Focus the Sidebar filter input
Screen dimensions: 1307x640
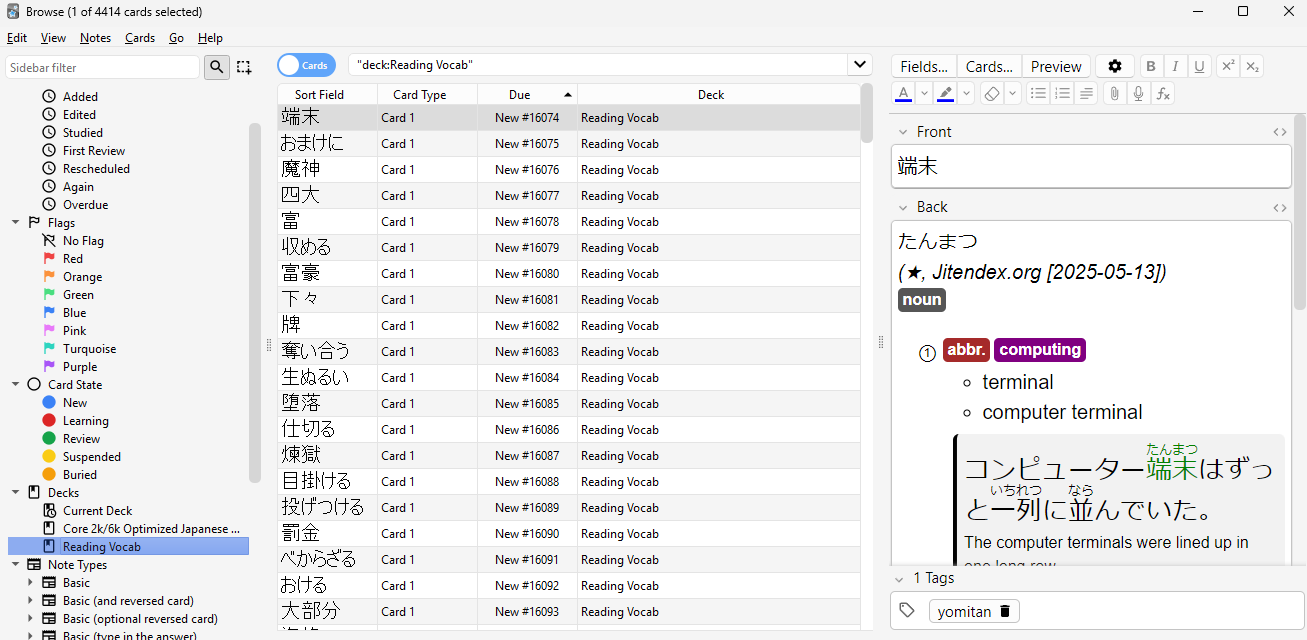[x=102, y=67]
